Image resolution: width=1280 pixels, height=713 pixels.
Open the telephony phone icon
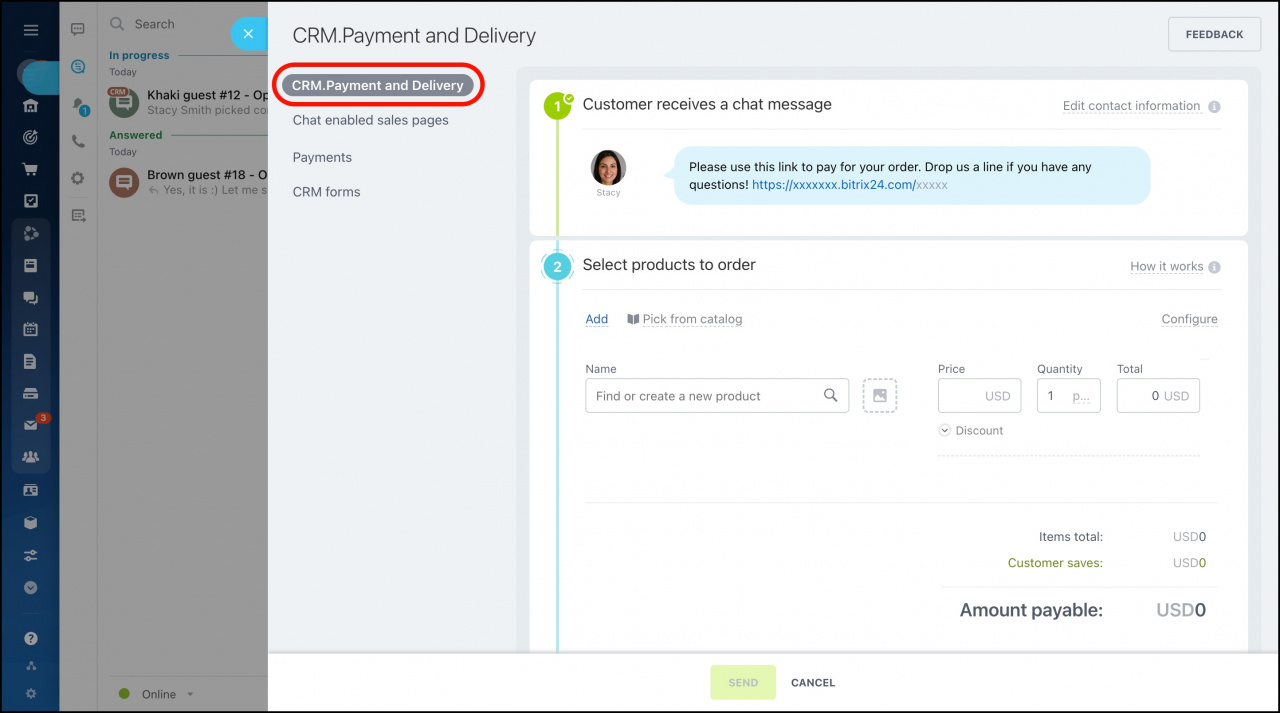78,142
